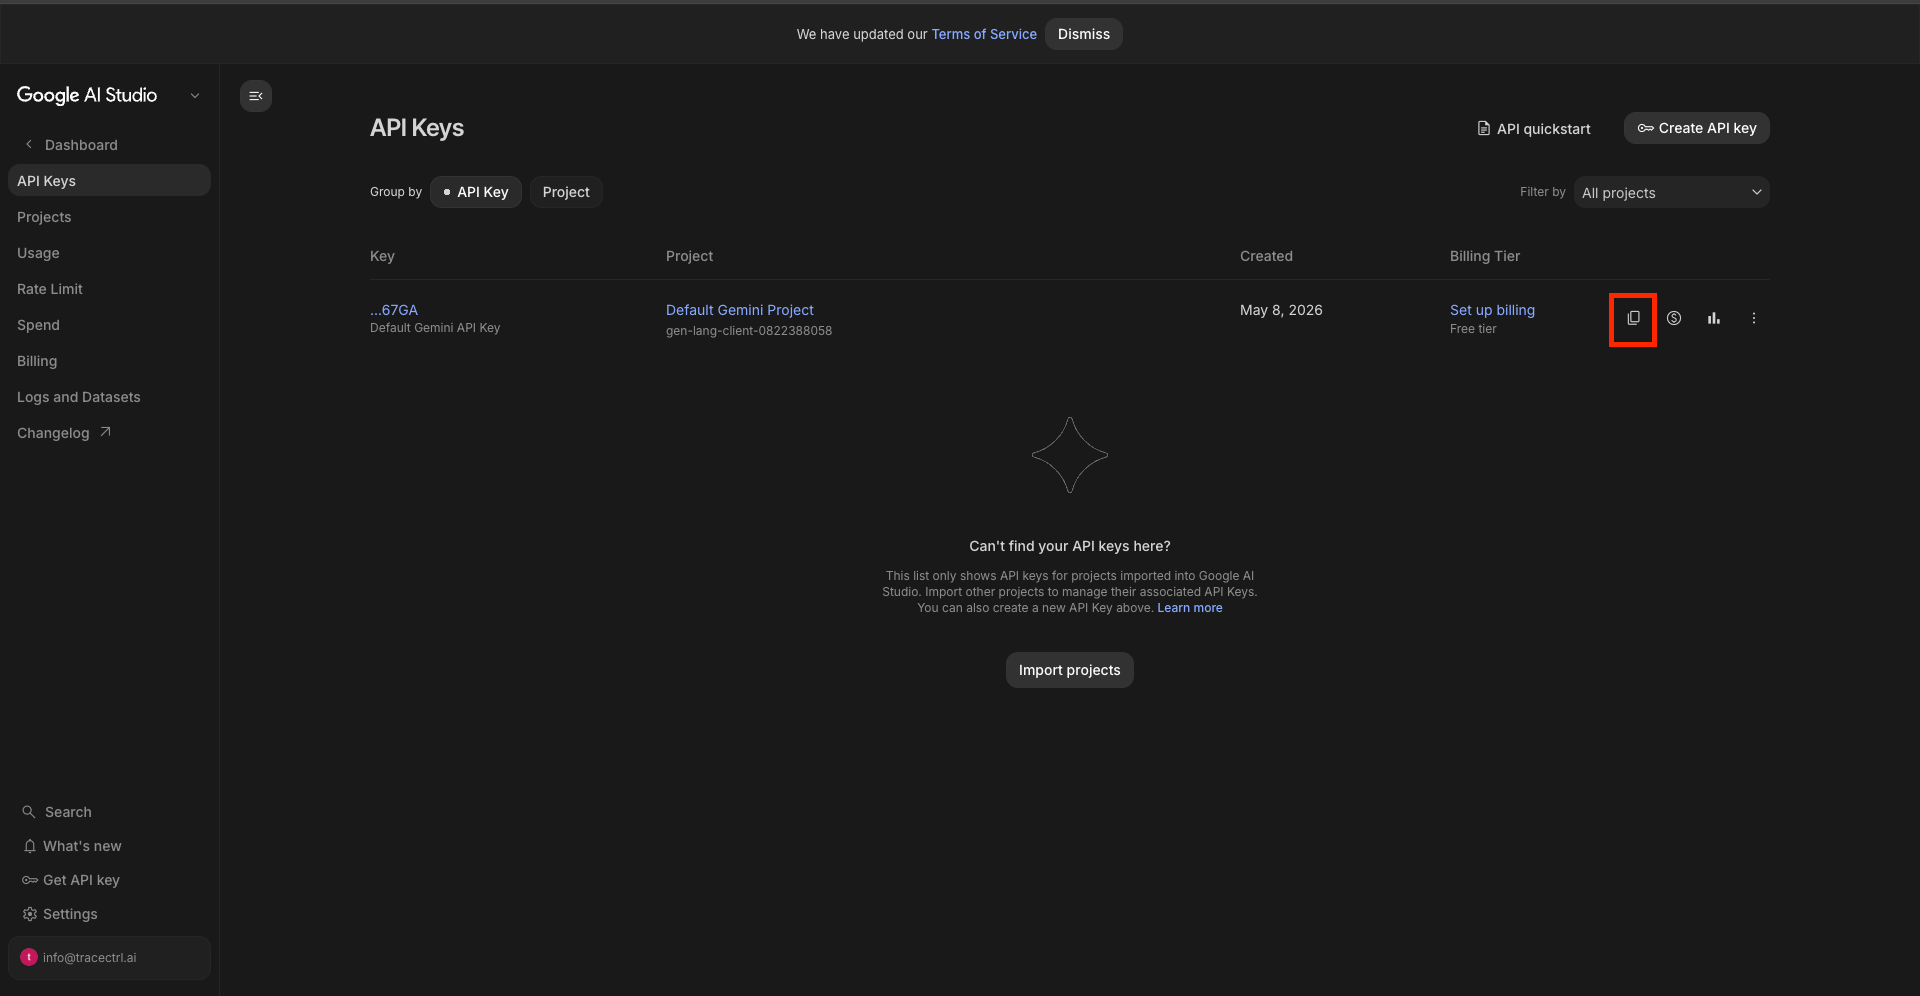The image size is (1920, 996).
Task: Expand the Google AI Studio dropdown chevron
Action: 195,96
